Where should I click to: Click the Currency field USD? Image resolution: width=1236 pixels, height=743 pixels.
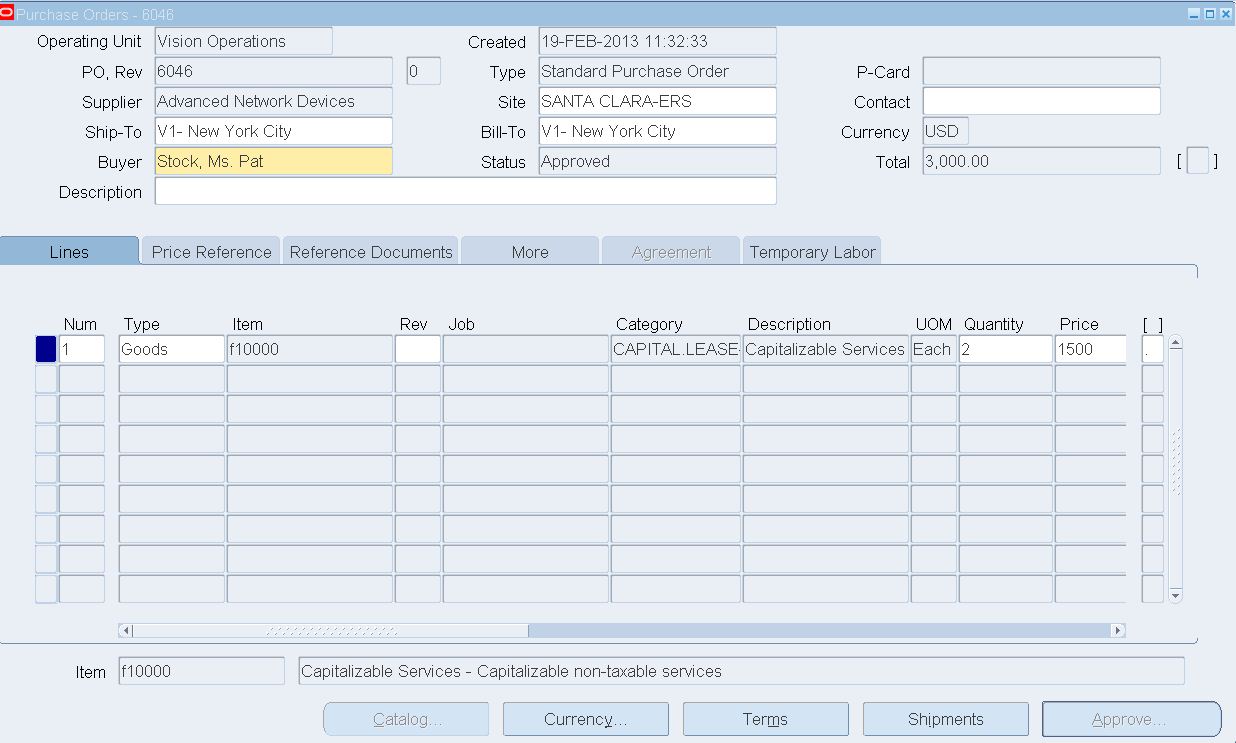tap(946, 131)
